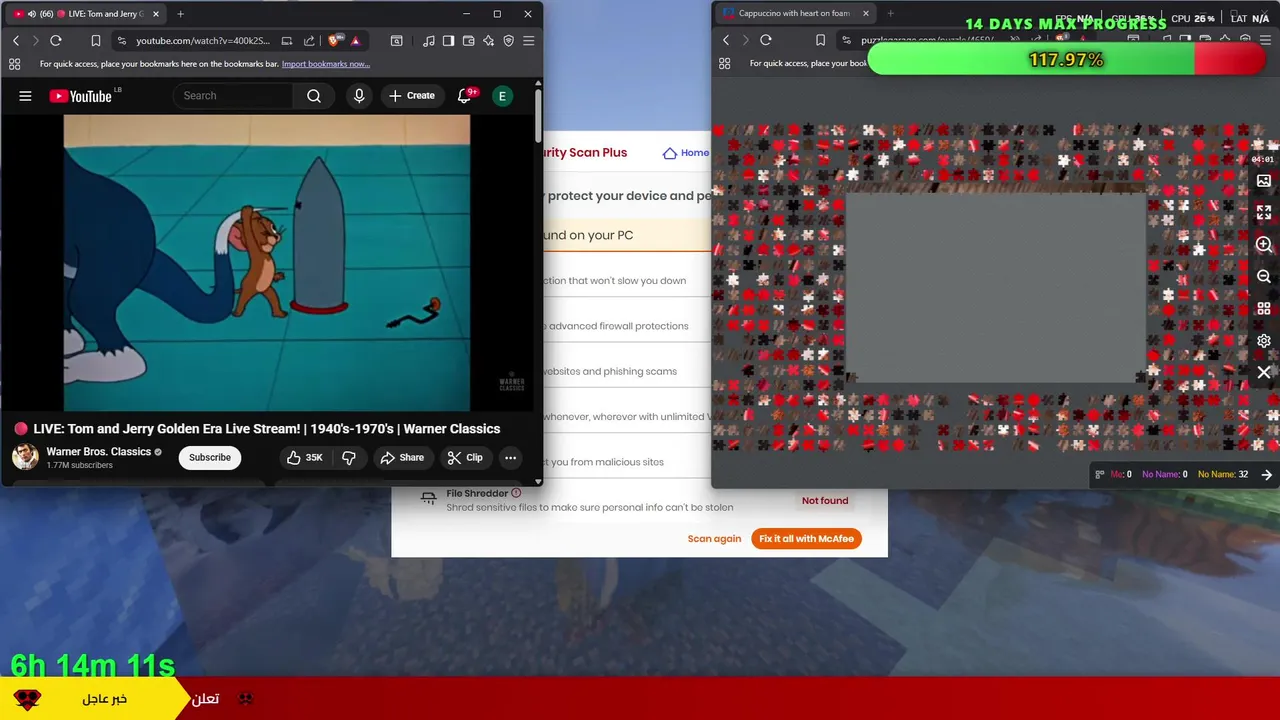Go back in the puzzle browser window
Image resolution: width=1280 pixels, height=720 pixels.
[x=726, y=40]
